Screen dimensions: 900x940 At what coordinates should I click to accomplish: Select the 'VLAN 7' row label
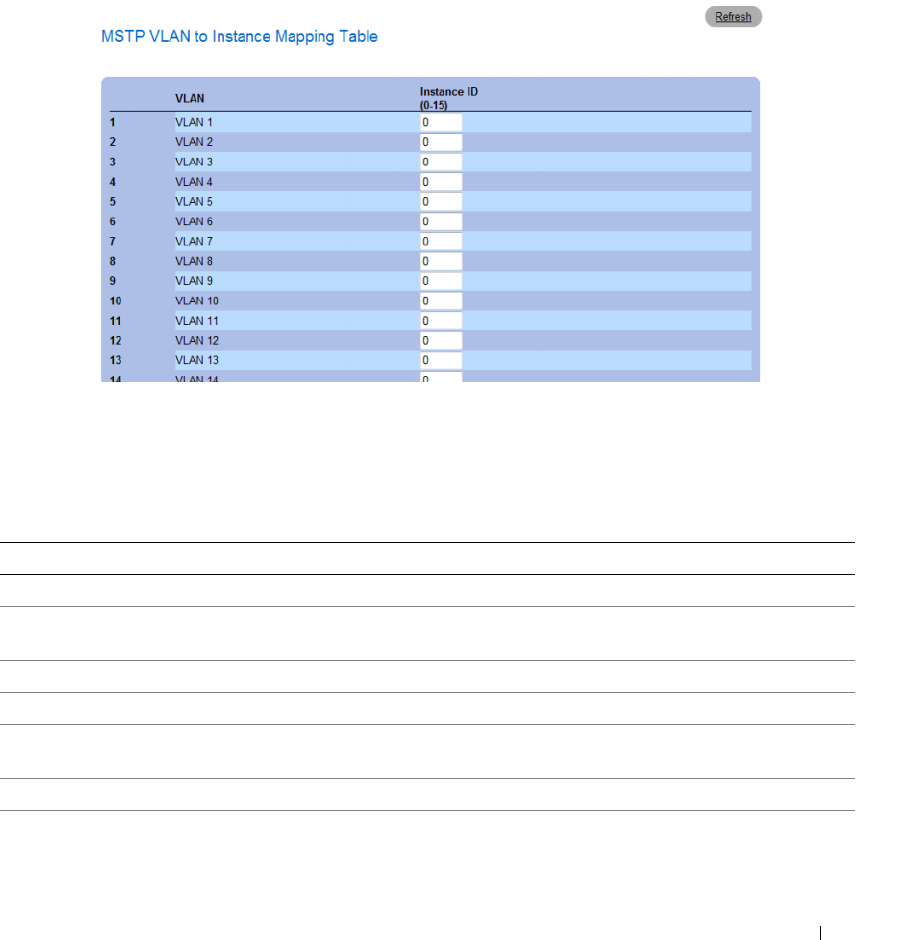point(194,241)
